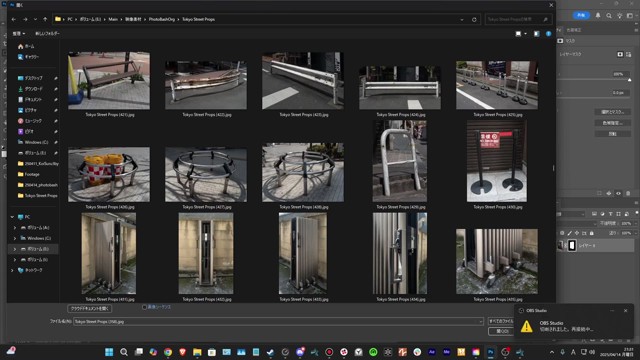Open Photoshop's notifications bell
The height and width of the screenshot is (360, 640).
point(598,16)
